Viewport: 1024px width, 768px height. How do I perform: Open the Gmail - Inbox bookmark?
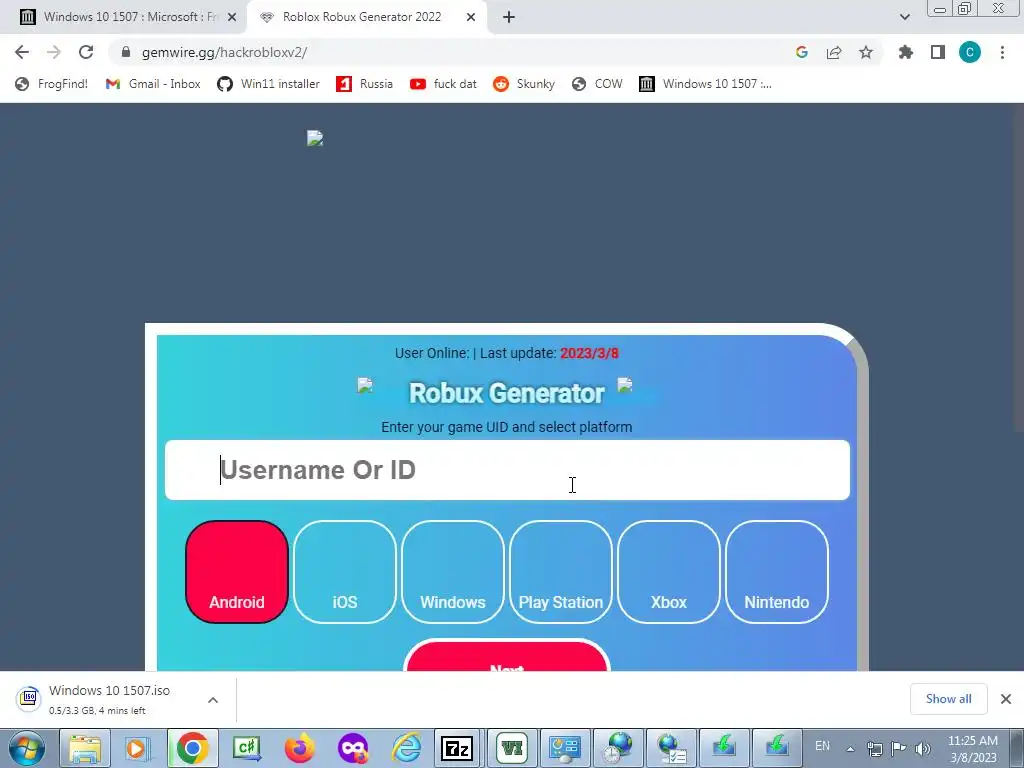click(x=153, y=84)
